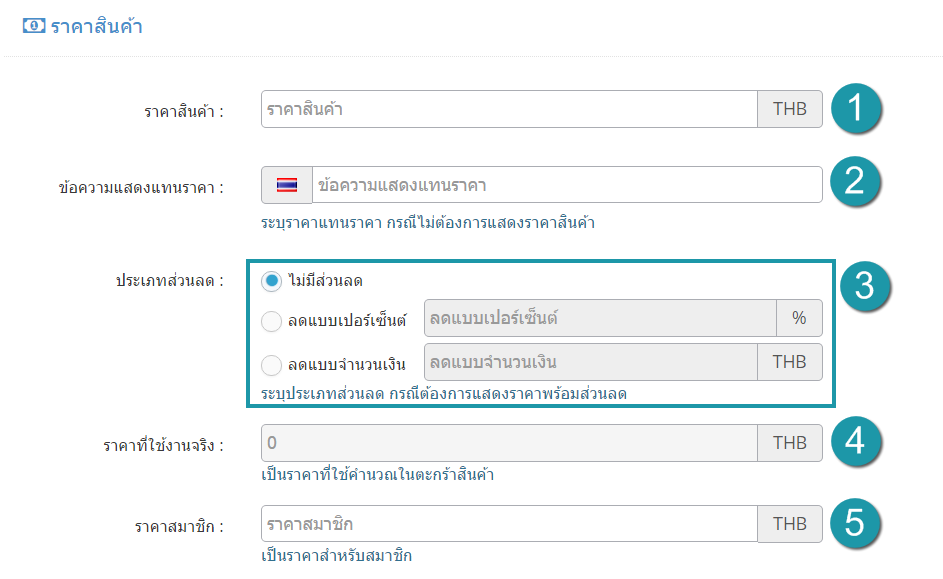Click the amount discount input box

[591, 362]
